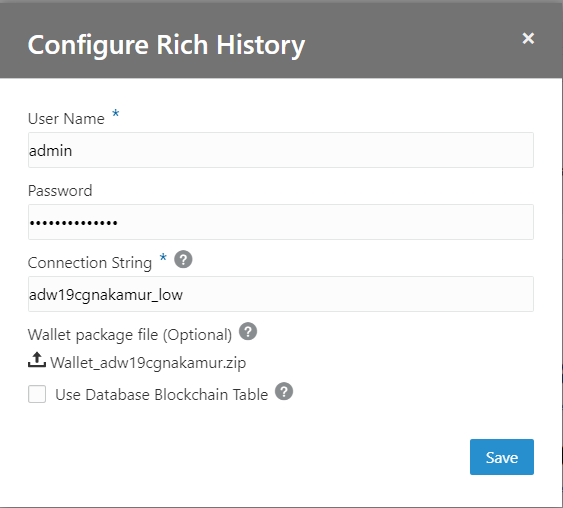
Task: Enable the Use Database Blockchain Table checkbox
Action: point(37,394)
